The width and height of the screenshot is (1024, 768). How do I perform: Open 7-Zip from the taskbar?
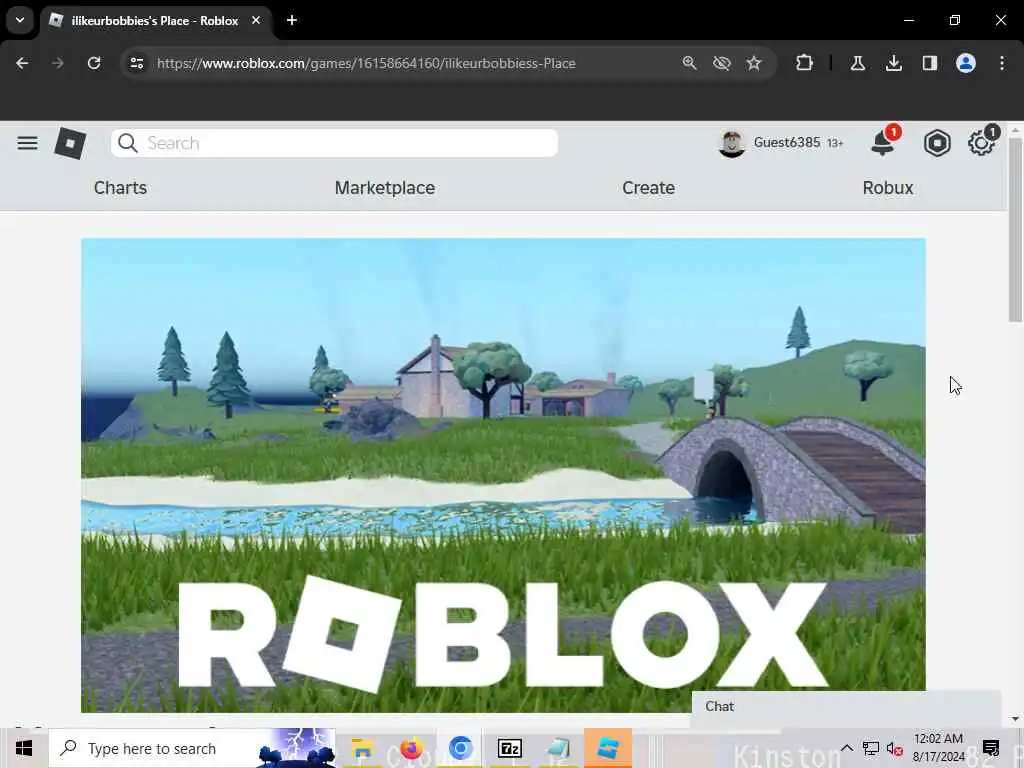coord(509,748)
